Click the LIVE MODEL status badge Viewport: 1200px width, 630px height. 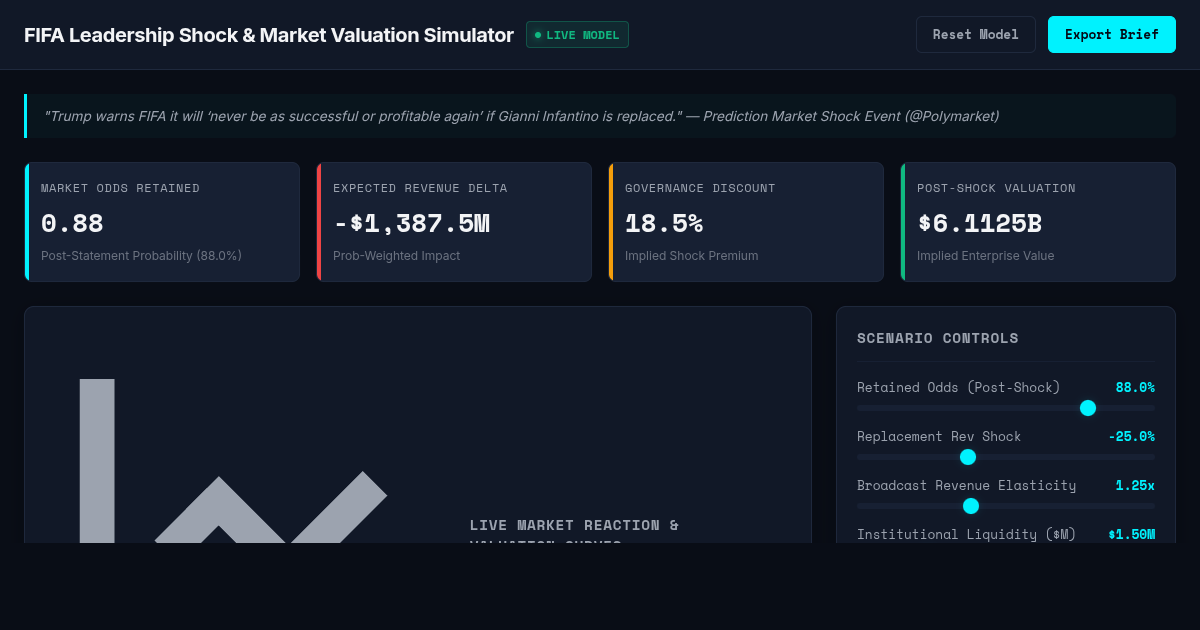[x=577, y=35]
